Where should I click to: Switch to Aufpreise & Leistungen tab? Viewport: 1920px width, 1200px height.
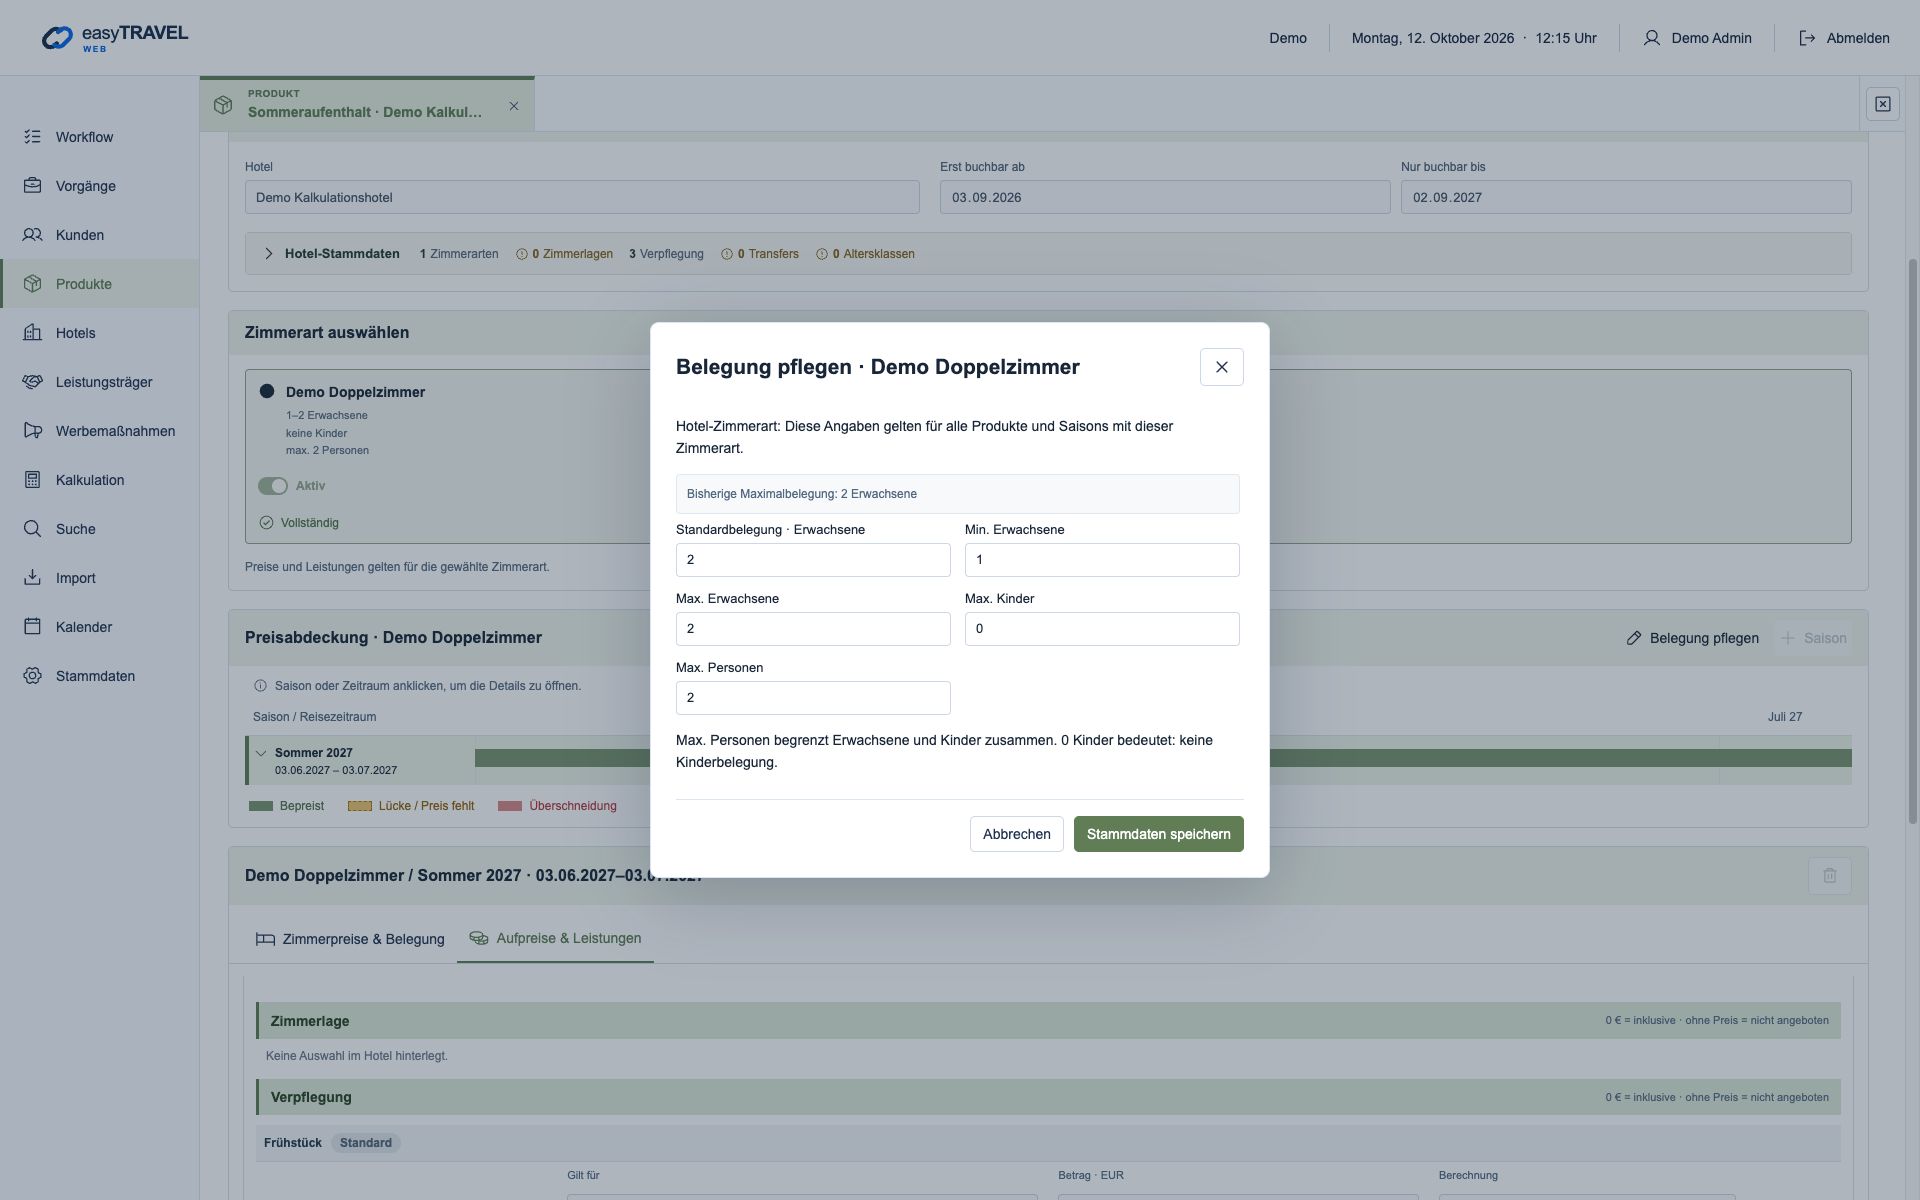pyautogui.click(x=555, y=938)
